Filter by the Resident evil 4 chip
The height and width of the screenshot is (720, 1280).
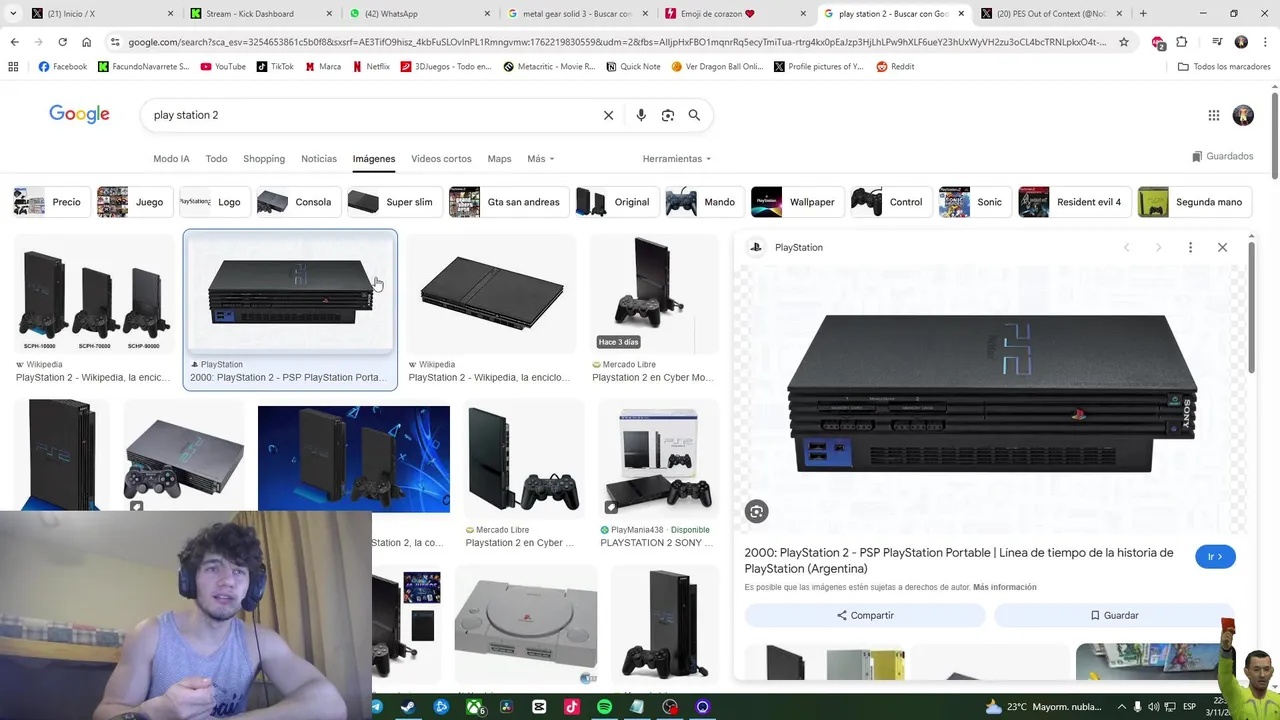click(1075, 202)
